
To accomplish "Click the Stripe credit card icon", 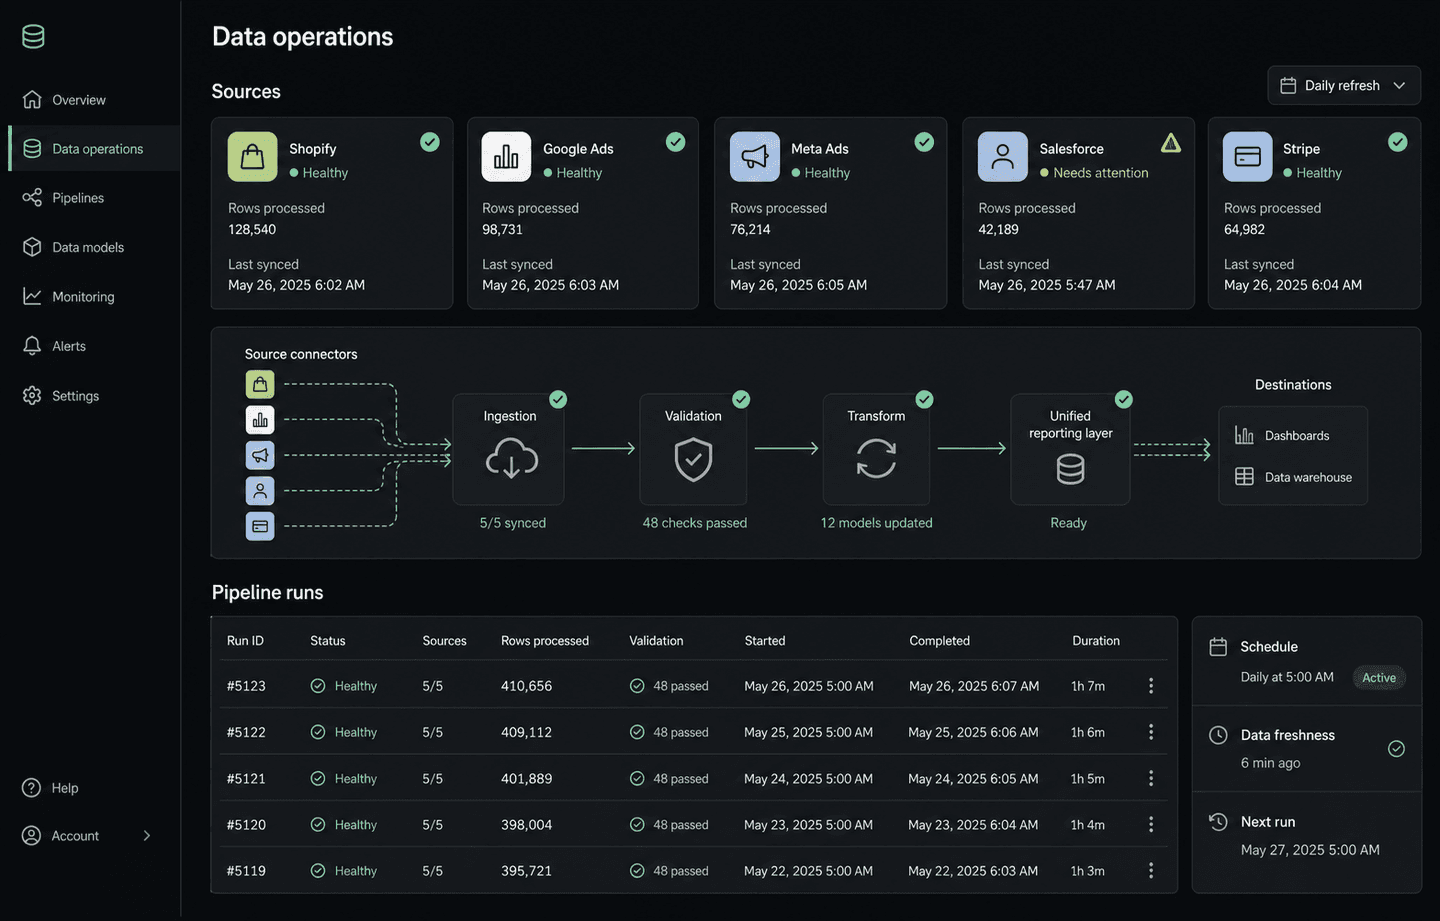I will point(1248,157).
